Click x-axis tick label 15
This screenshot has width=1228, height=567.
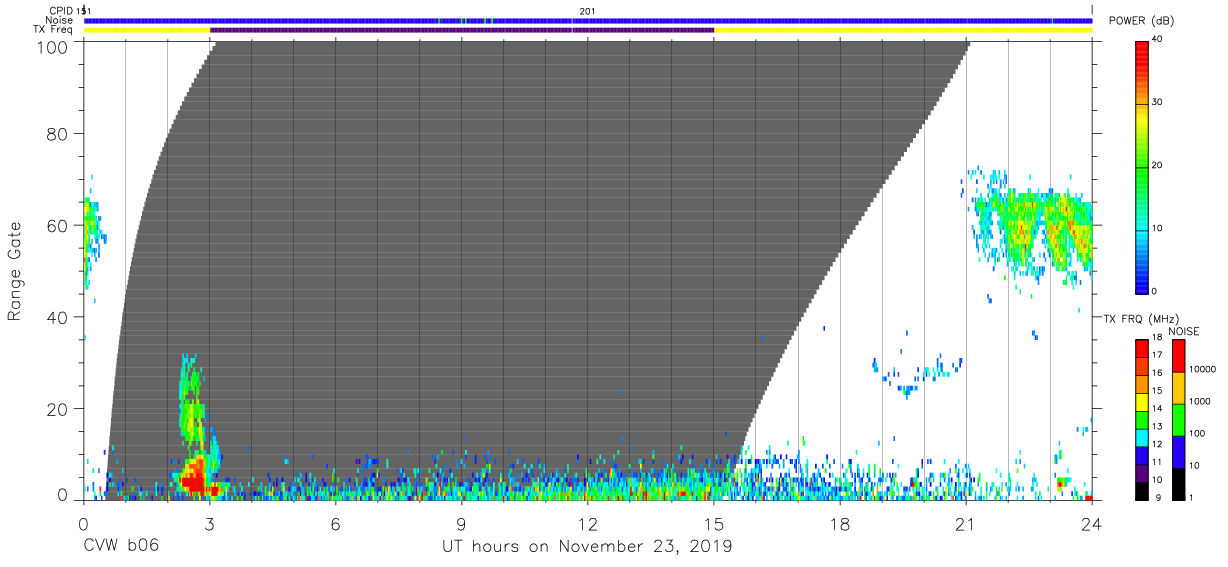[x=714, y=524]
